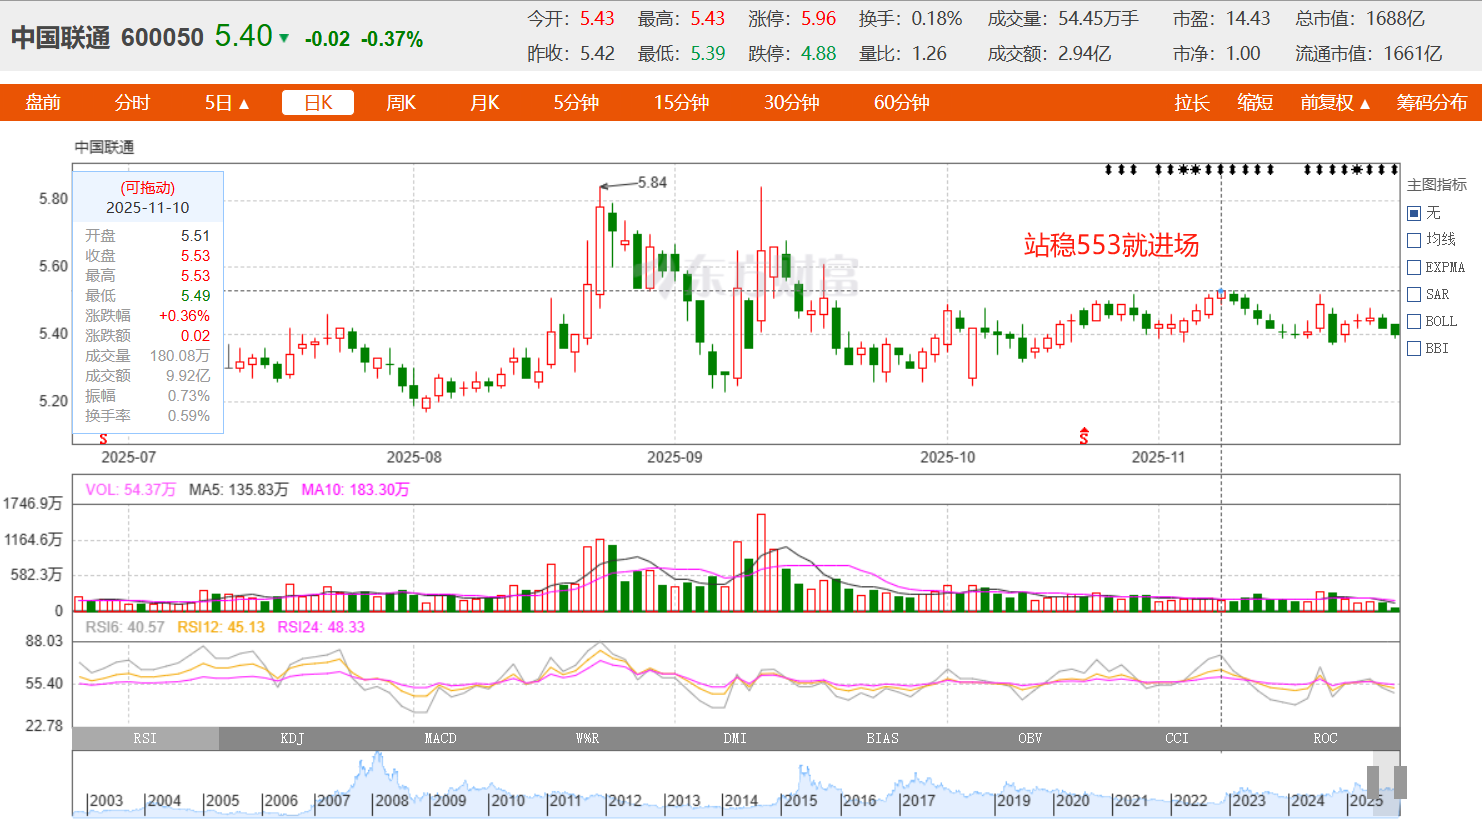The height and width of the screenshot is (837, 1482).
Task: Click the 2015 label on the overview timeline
Action: click(800, 801)
